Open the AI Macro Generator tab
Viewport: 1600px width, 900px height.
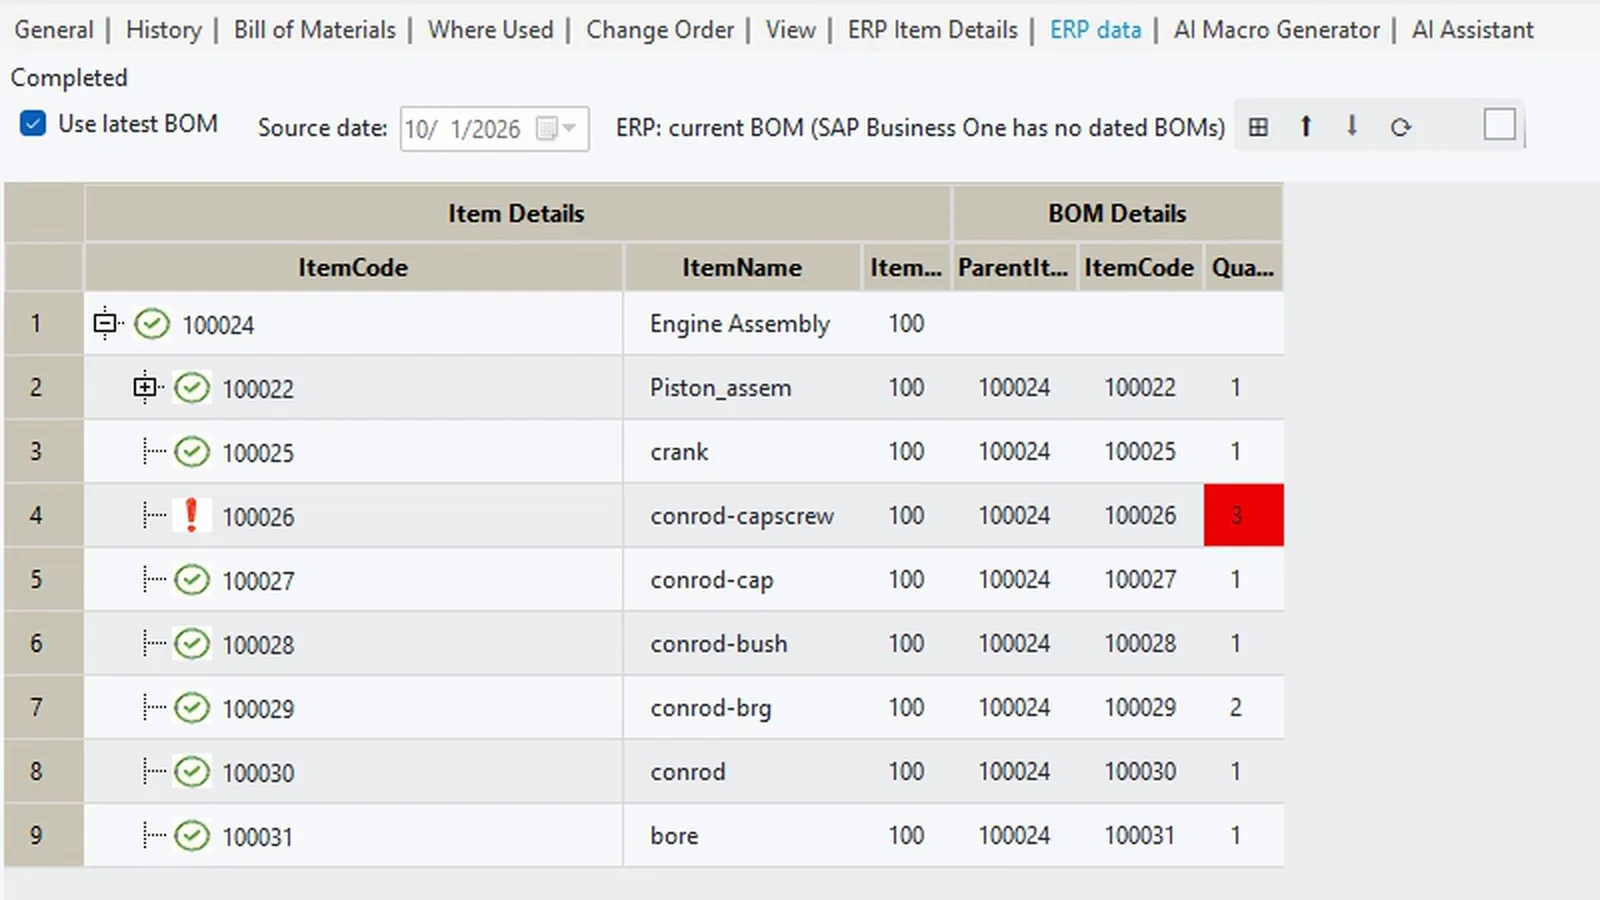click(1277, 30)
